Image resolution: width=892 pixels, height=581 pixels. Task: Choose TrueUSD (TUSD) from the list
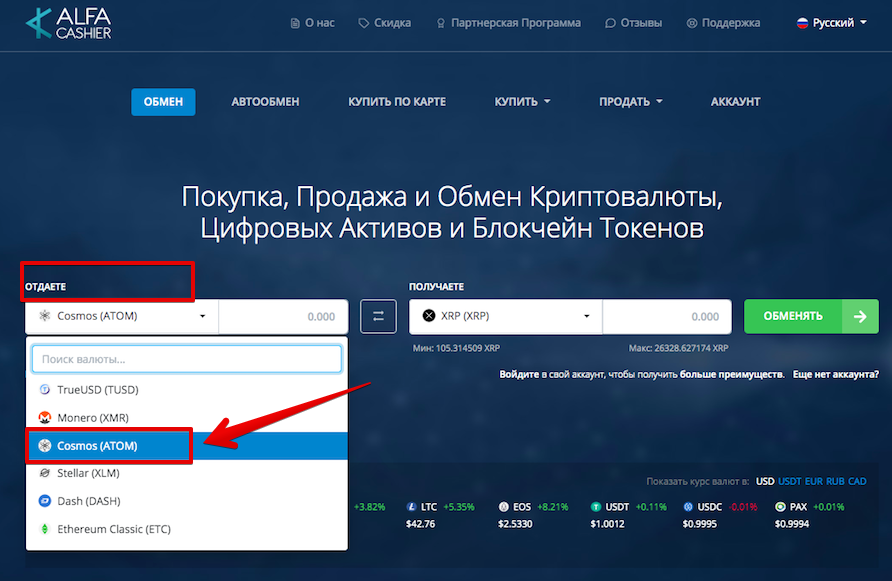[187, 390]
